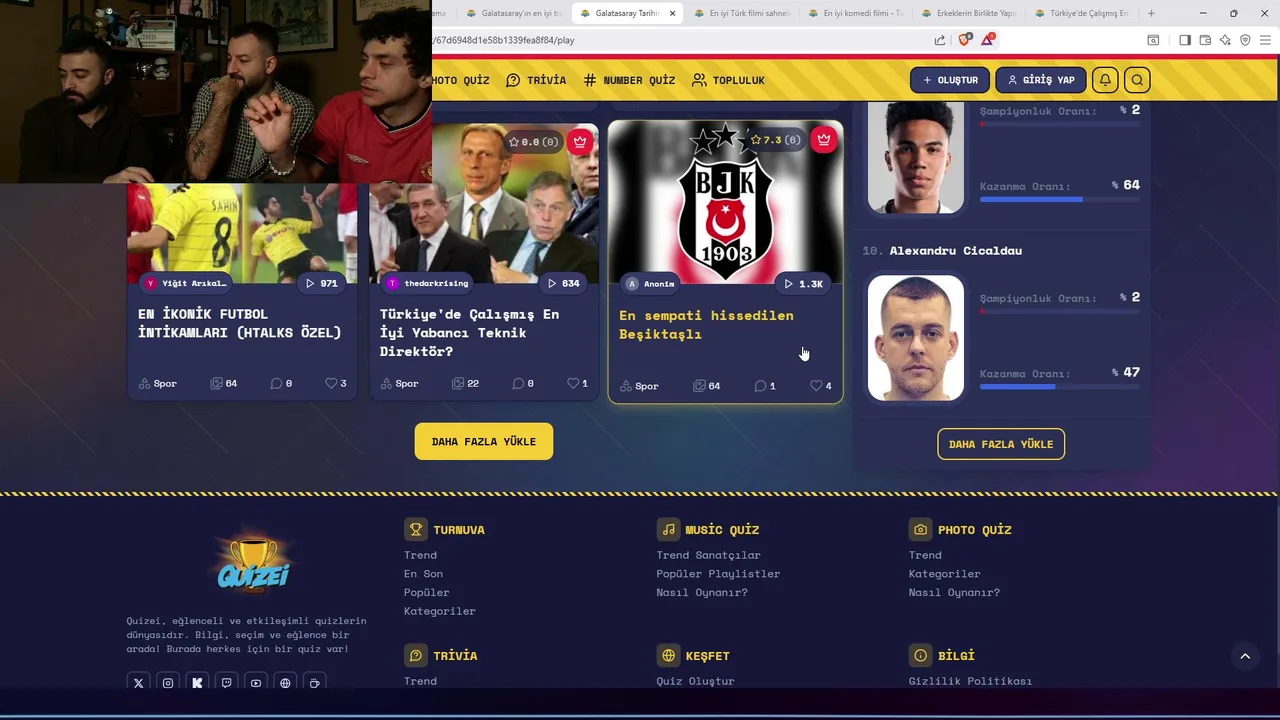Open the NUMBER QUIZ menu item
1280x720 pixels.
coord(629,80)
